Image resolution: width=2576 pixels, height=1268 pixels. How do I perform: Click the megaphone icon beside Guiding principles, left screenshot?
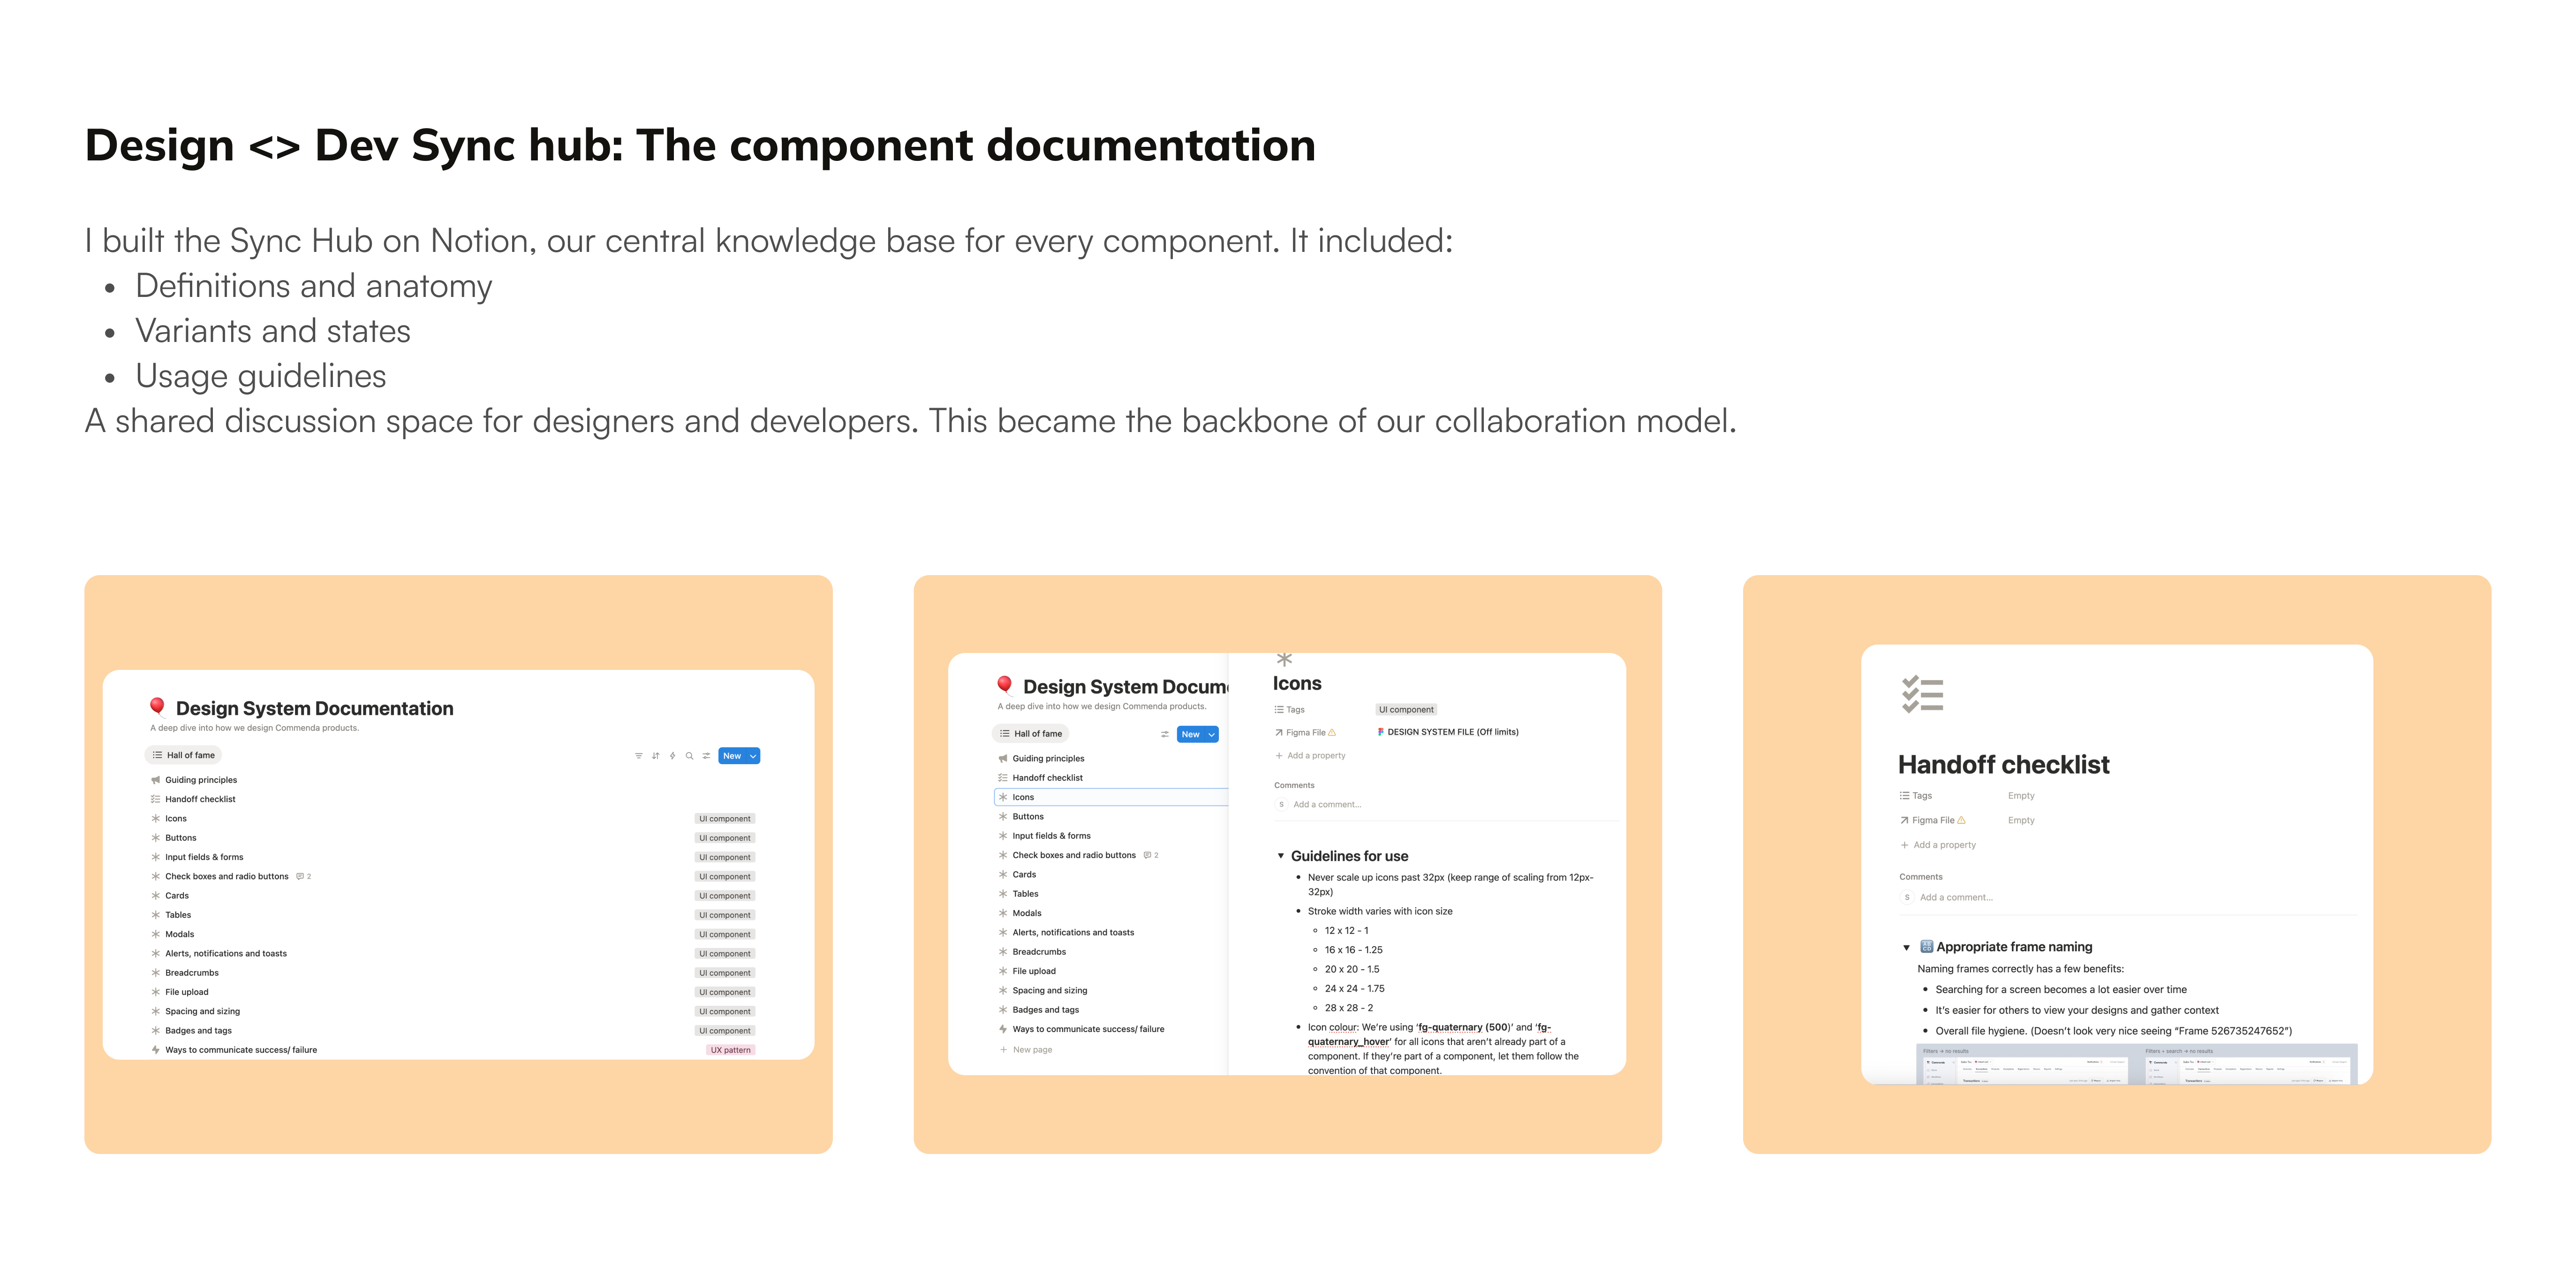[155, 780]
